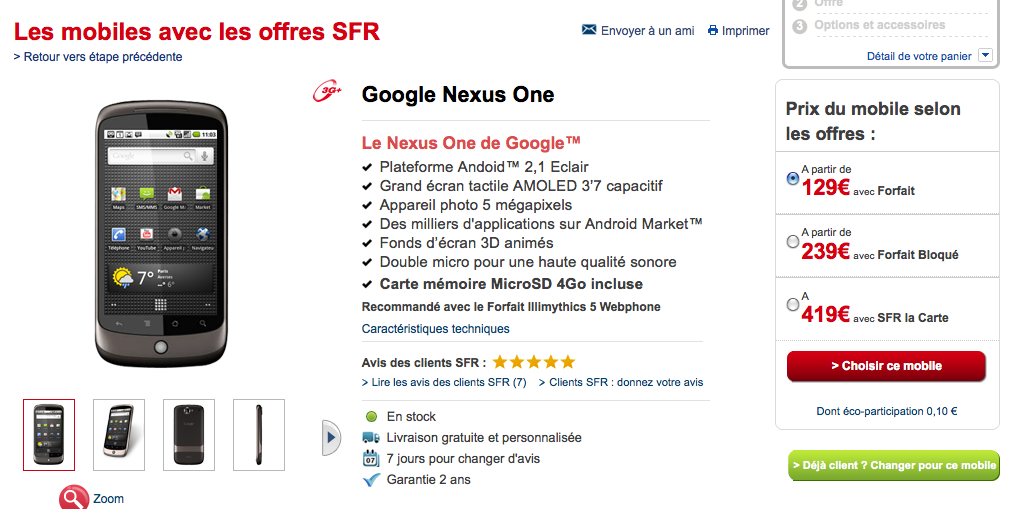Click the envelope icon for Envoyer à un ami
Viewport: 1035px width, 509px height.
click(589, 30)
